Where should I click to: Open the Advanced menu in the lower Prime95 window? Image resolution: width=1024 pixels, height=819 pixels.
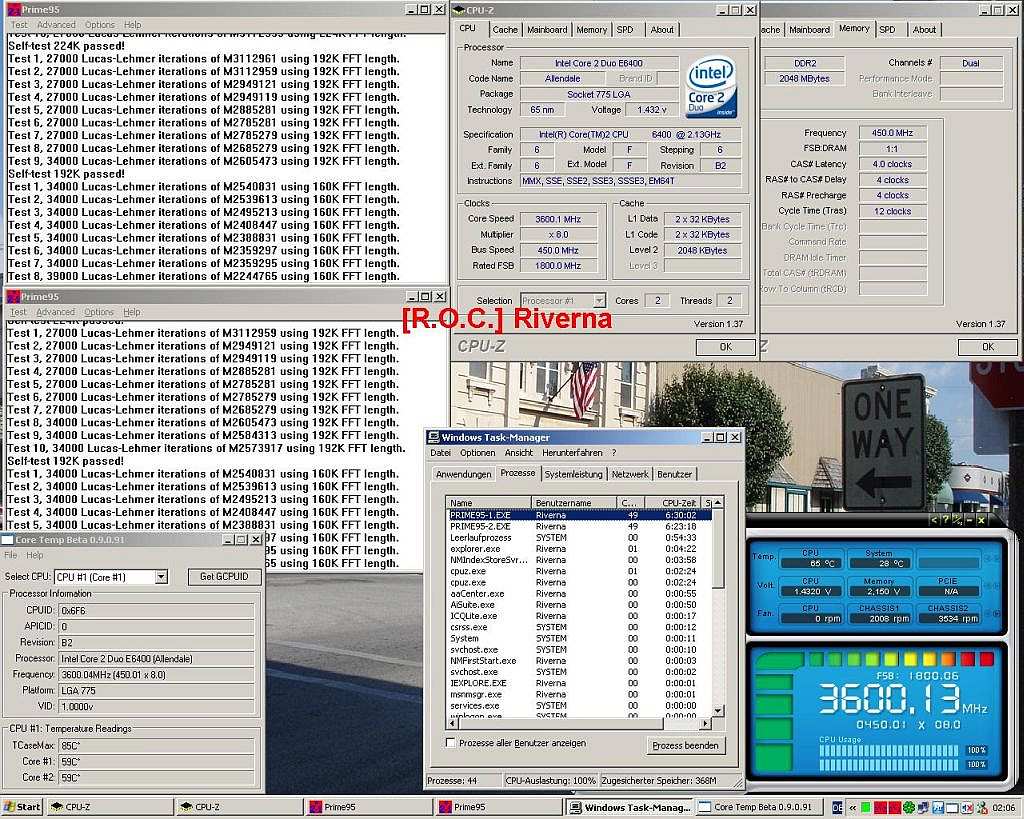click(56, 312)
